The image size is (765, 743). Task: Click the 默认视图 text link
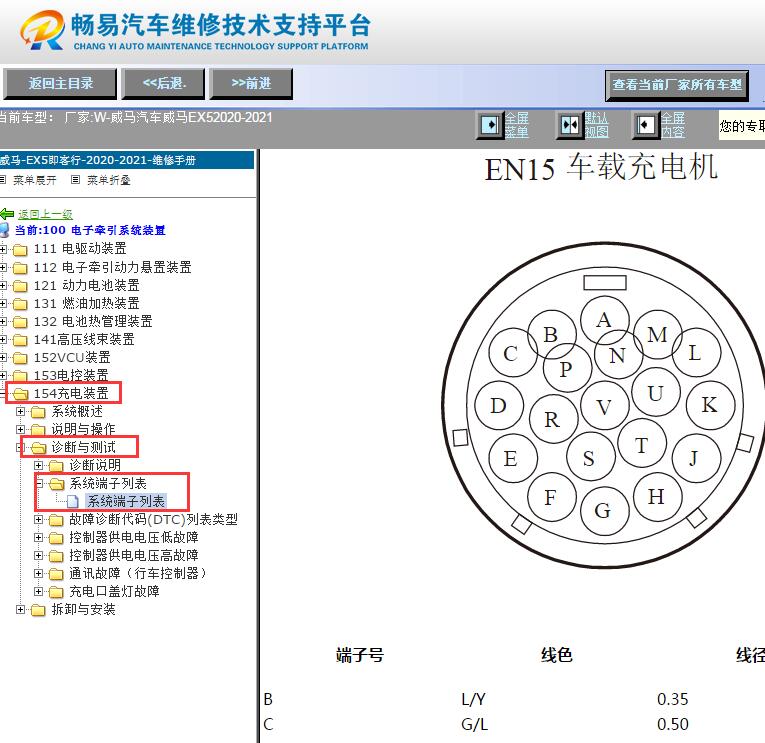click(596, 125)
